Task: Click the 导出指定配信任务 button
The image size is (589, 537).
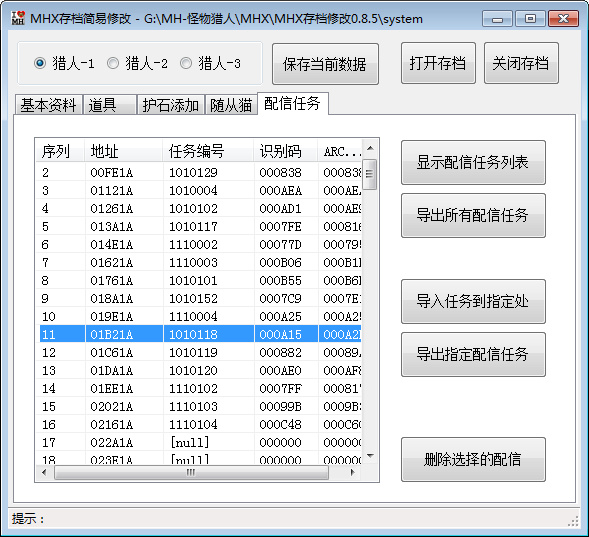Action: click(x=473, y=354)
